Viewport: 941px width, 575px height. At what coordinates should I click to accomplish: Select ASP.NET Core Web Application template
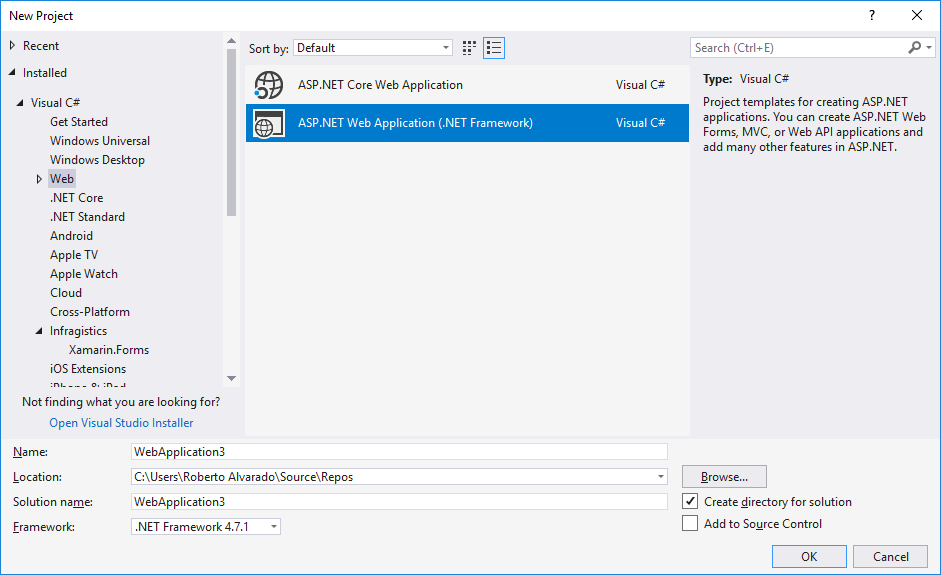(467, 85)
